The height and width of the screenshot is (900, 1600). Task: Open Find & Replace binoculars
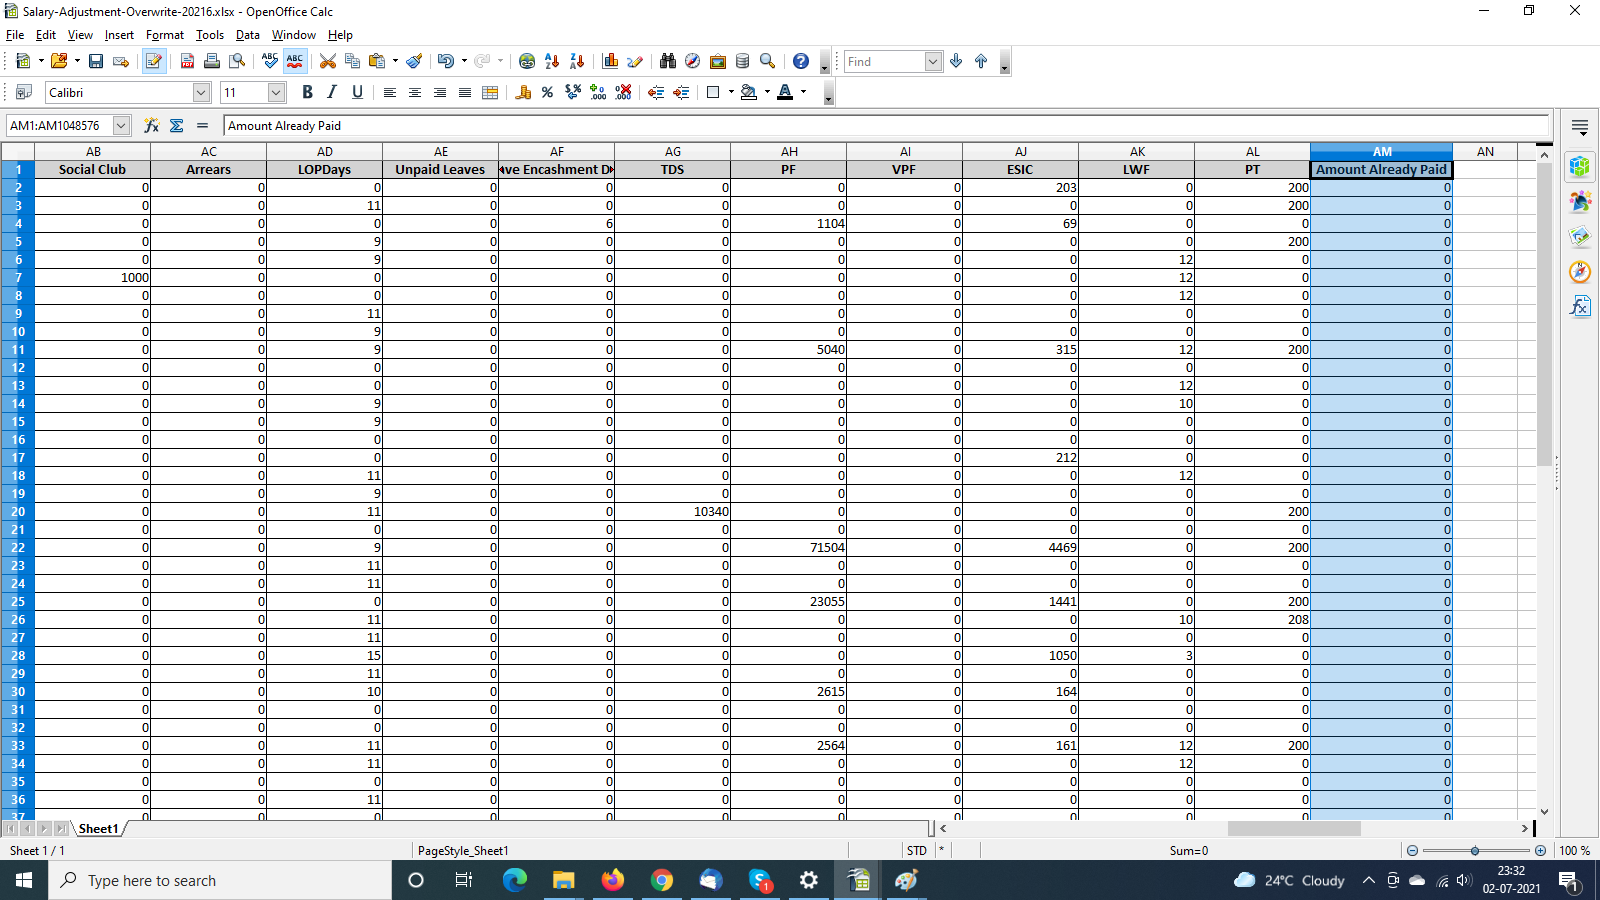click(668, 61)
